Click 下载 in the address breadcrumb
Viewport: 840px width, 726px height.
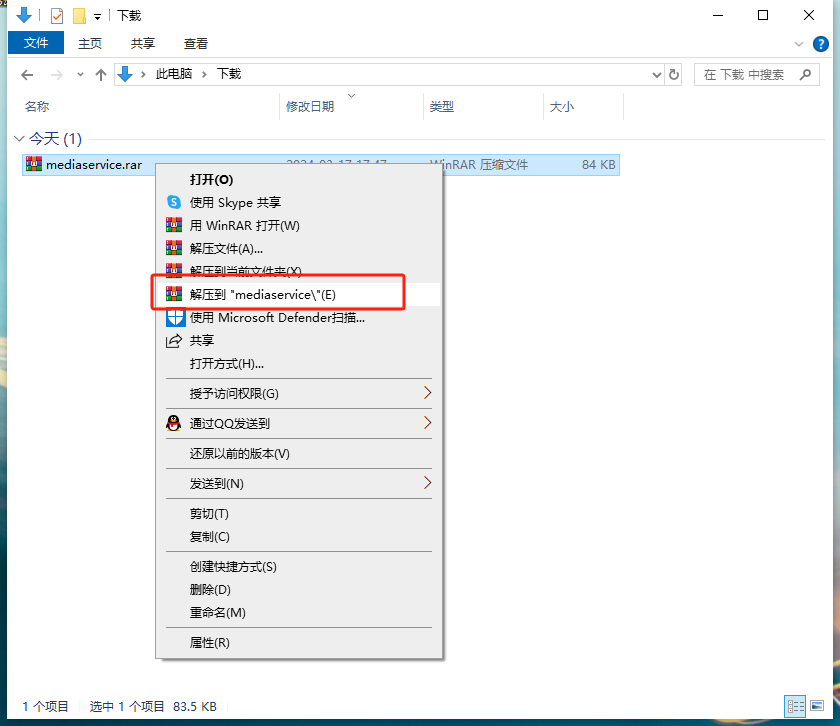(x=229, y=74)
